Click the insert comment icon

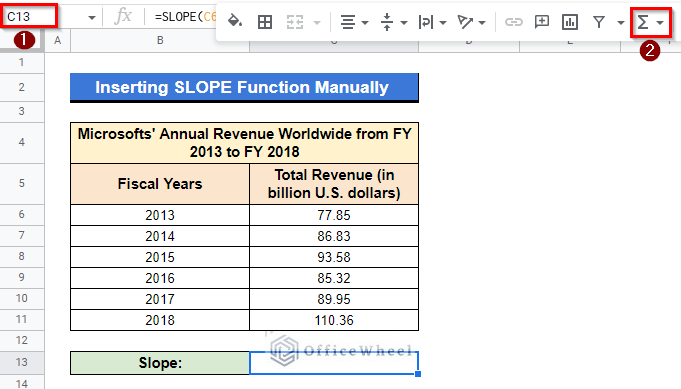tap(542, 22)
